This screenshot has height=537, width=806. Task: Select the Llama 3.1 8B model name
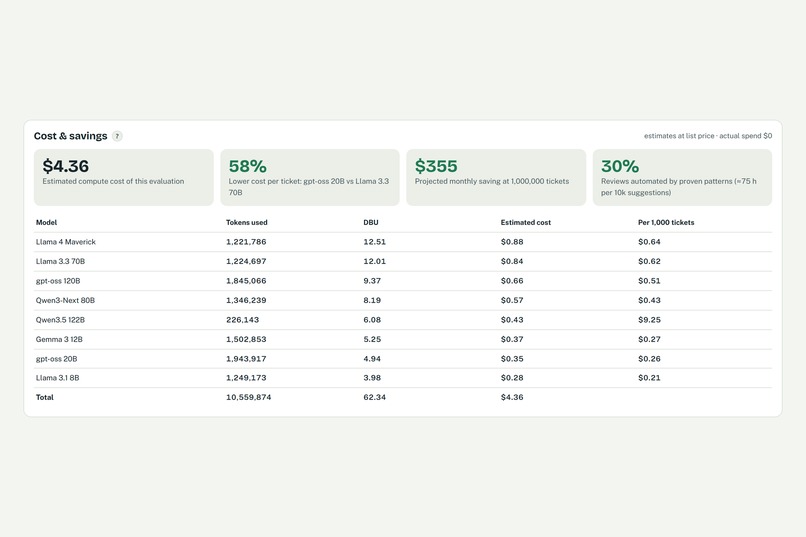click(x=58, y=378)
